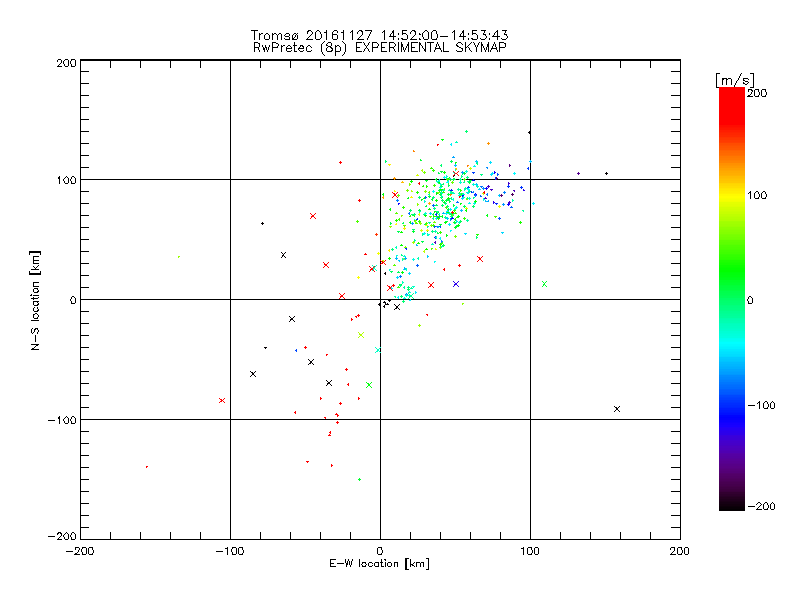This screenshot has height=600, width=800.
Task: Click the colorbar tick label "0"
Action: 750,300
